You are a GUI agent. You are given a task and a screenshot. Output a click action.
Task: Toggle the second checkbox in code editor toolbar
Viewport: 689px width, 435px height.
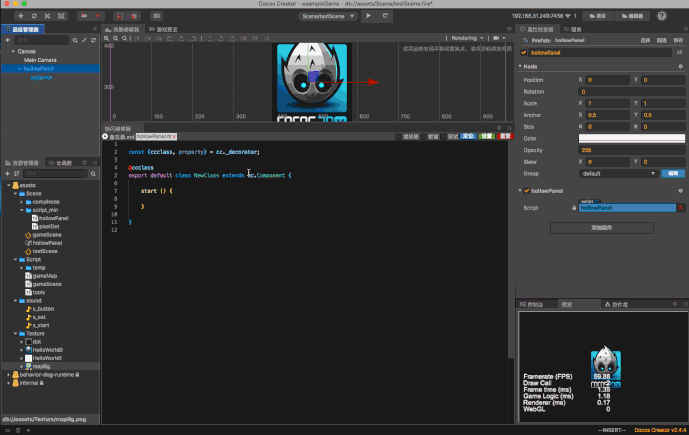424,137
